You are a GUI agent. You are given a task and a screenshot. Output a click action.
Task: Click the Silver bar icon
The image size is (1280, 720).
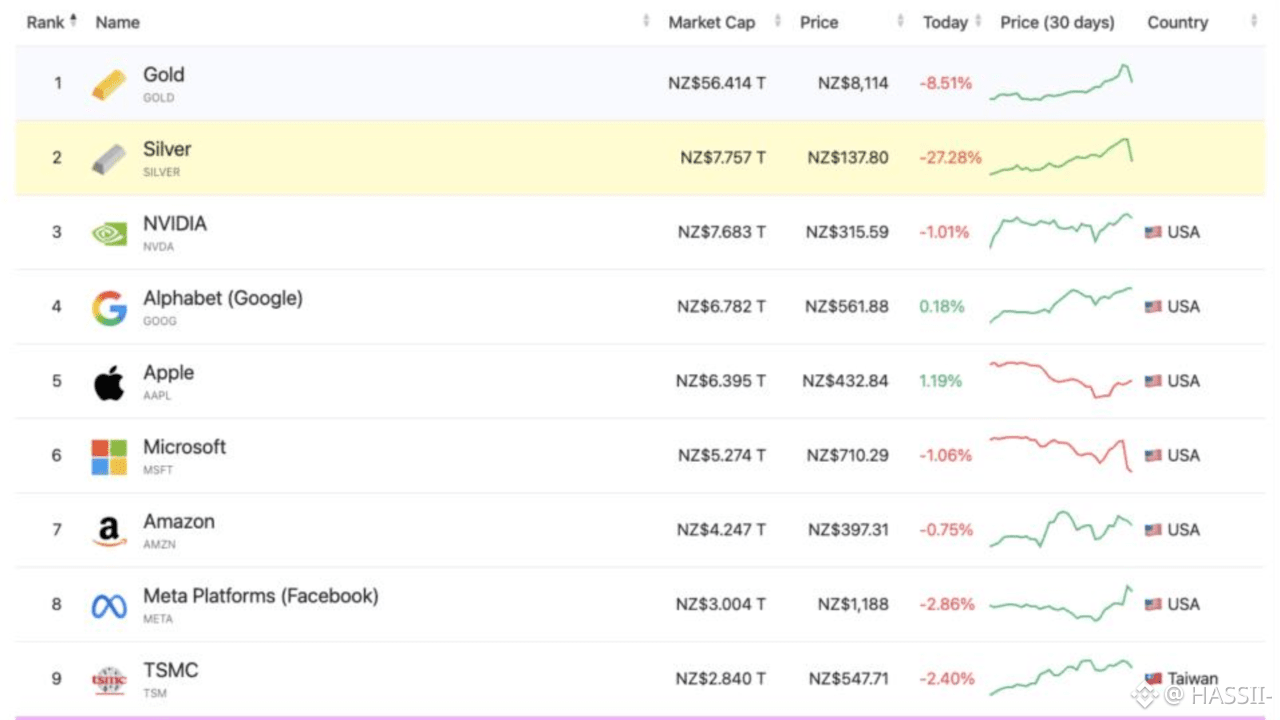coord(109,159)
